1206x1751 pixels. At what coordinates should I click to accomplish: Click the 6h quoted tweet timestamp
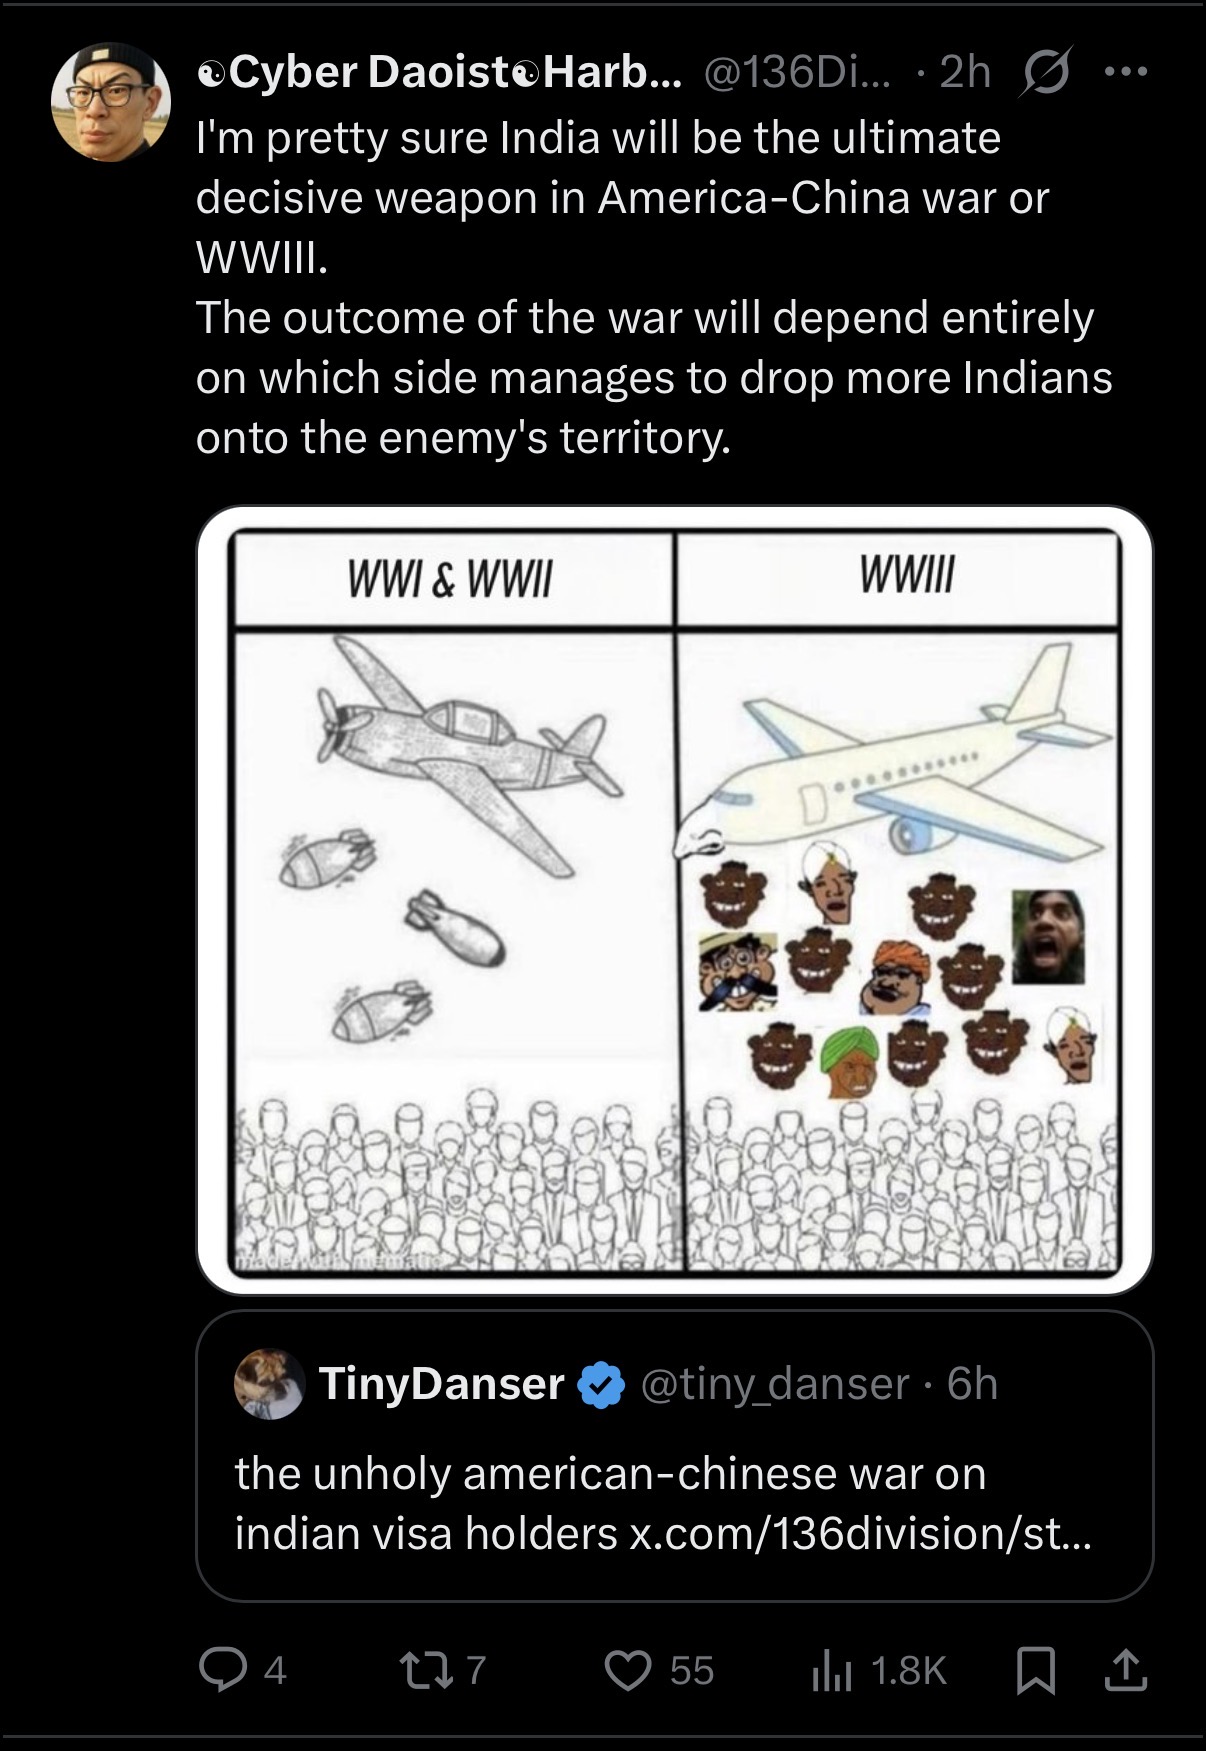click(973, 1383)
